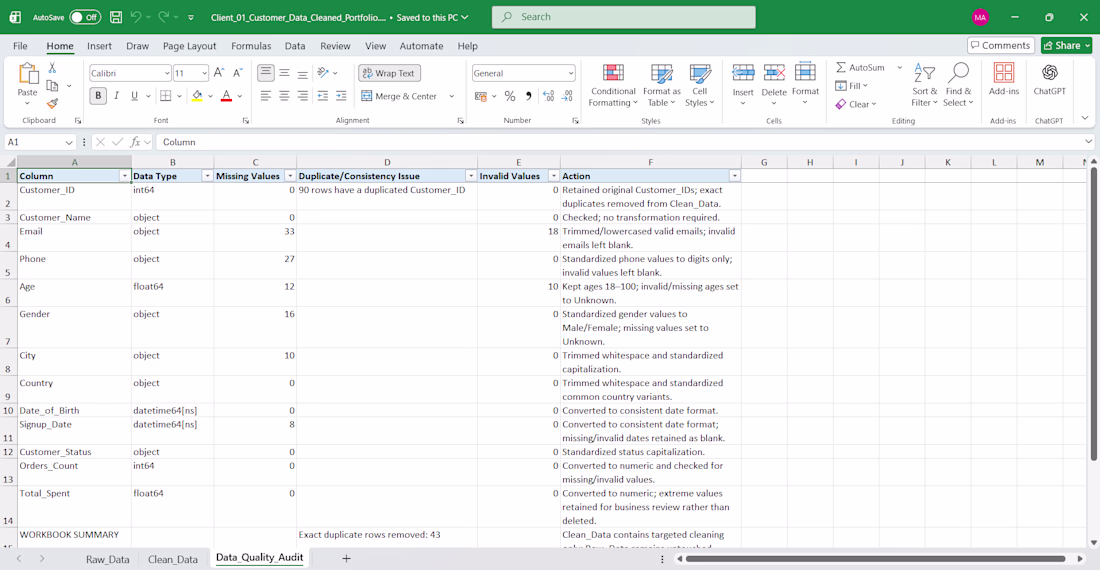Click Find & Select magnifier icon
The image size is (1100, 570).
click(958, 73)
